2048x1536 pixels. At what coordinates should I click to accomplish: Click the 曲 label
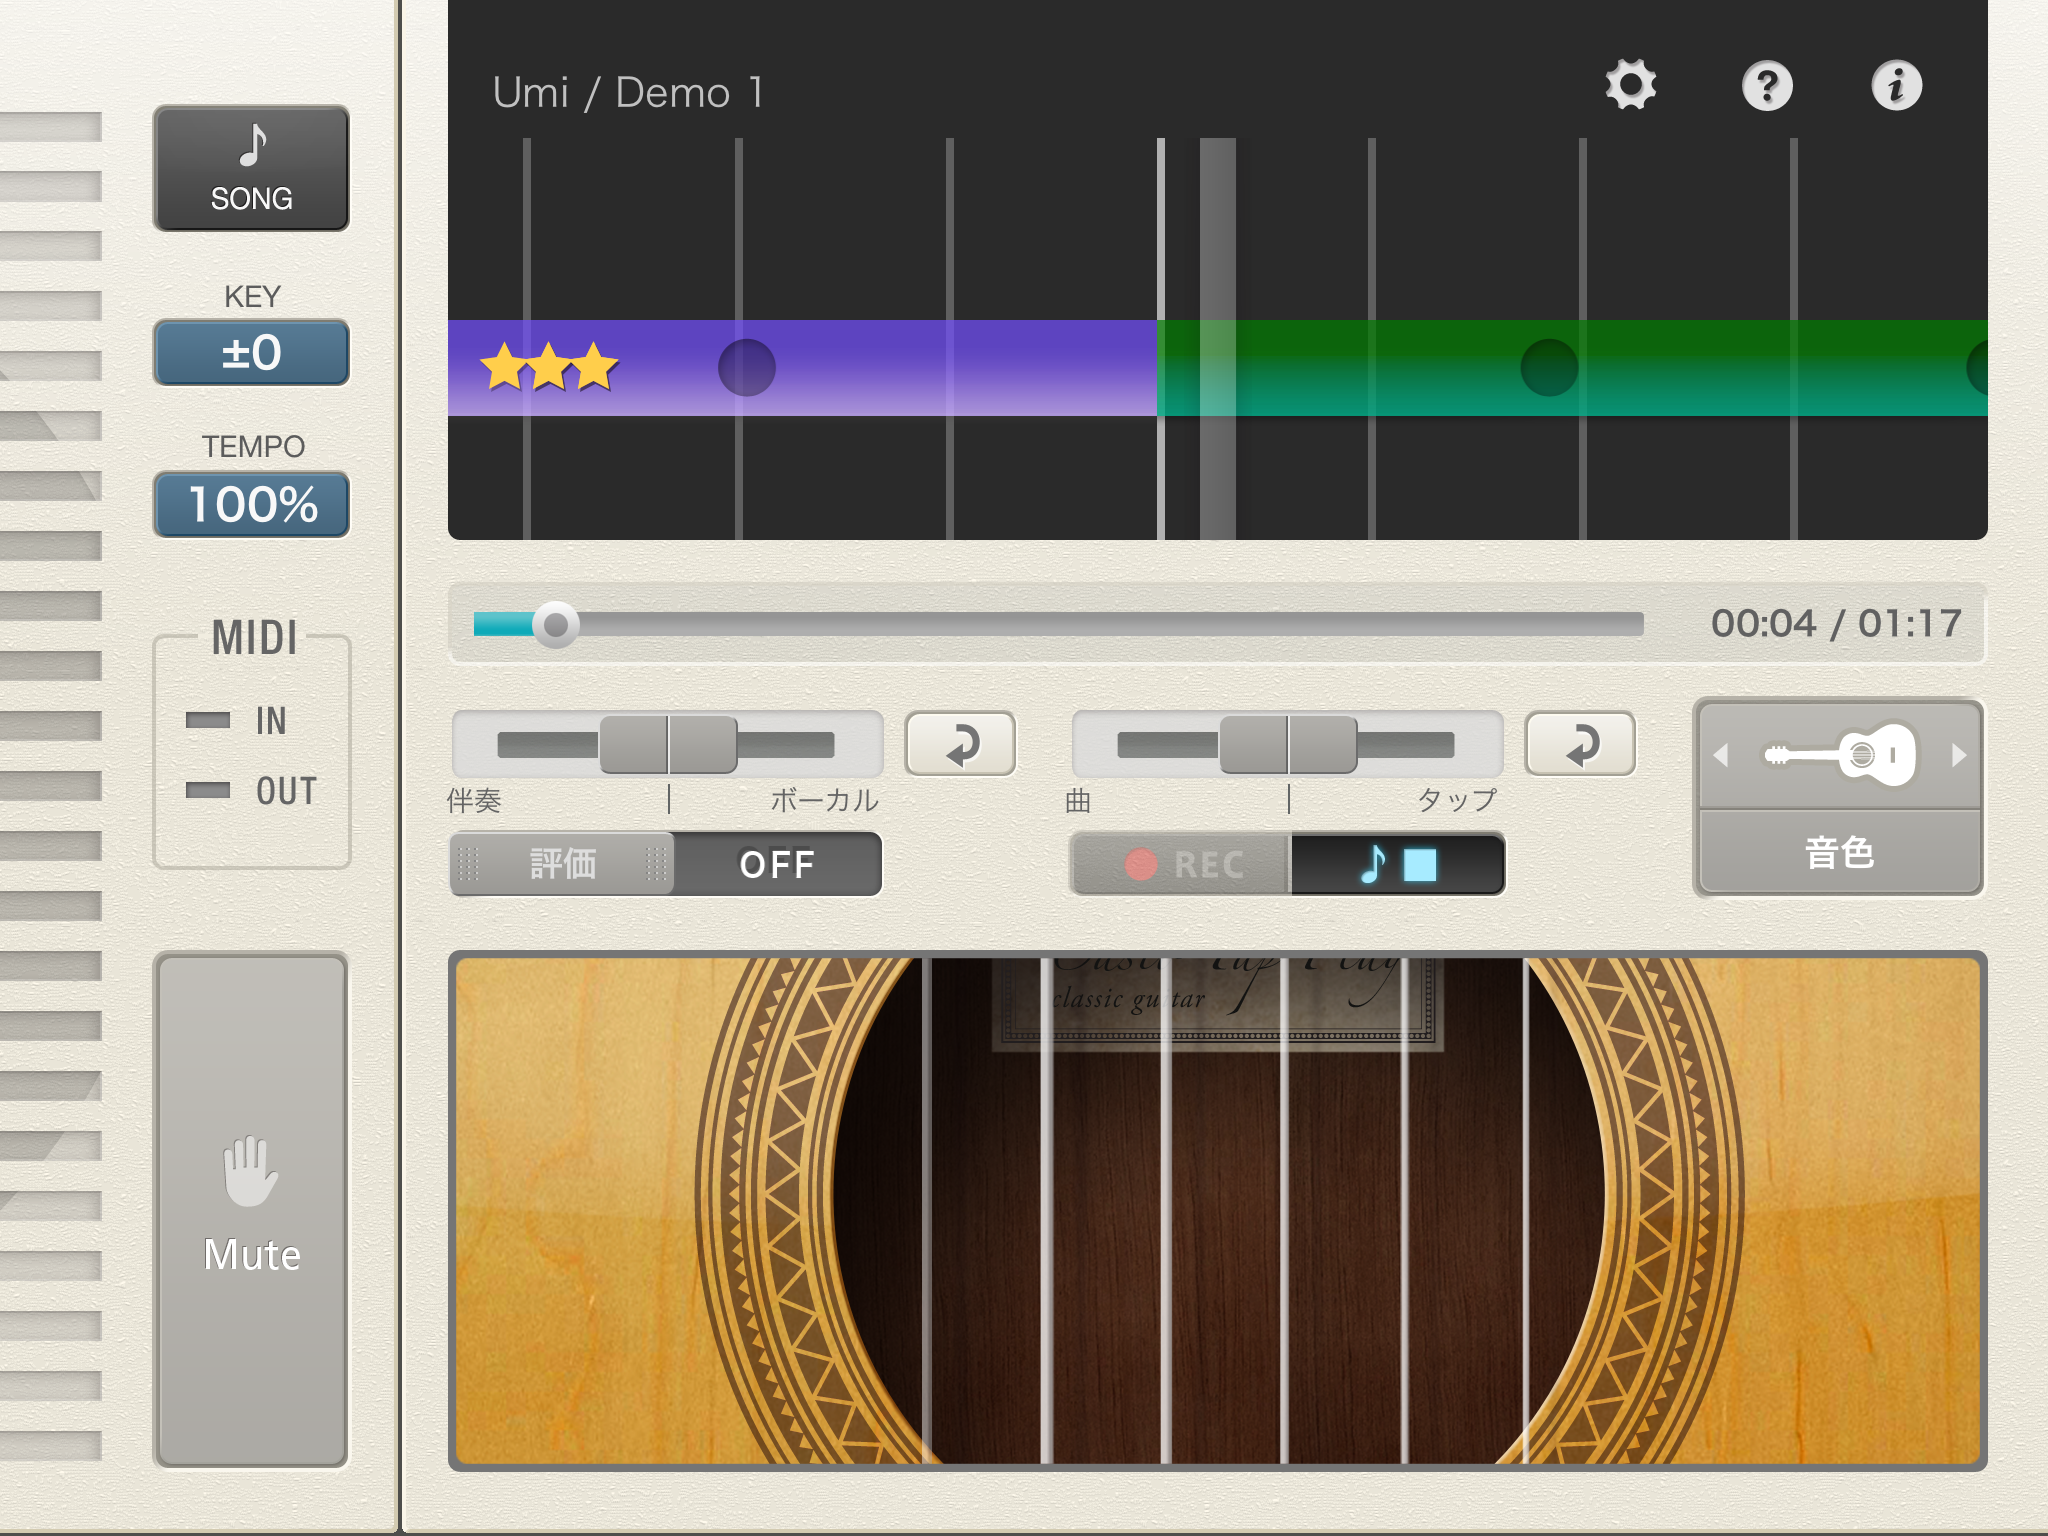coord(1078,800)
